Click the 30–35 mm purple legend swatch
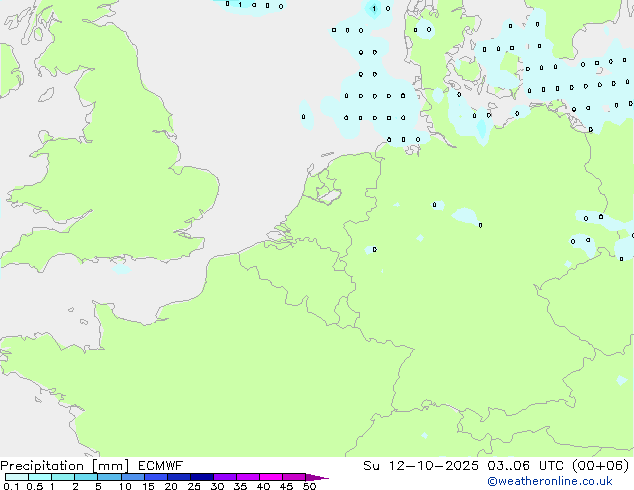The image size is (634, 490). coord(224,477)
